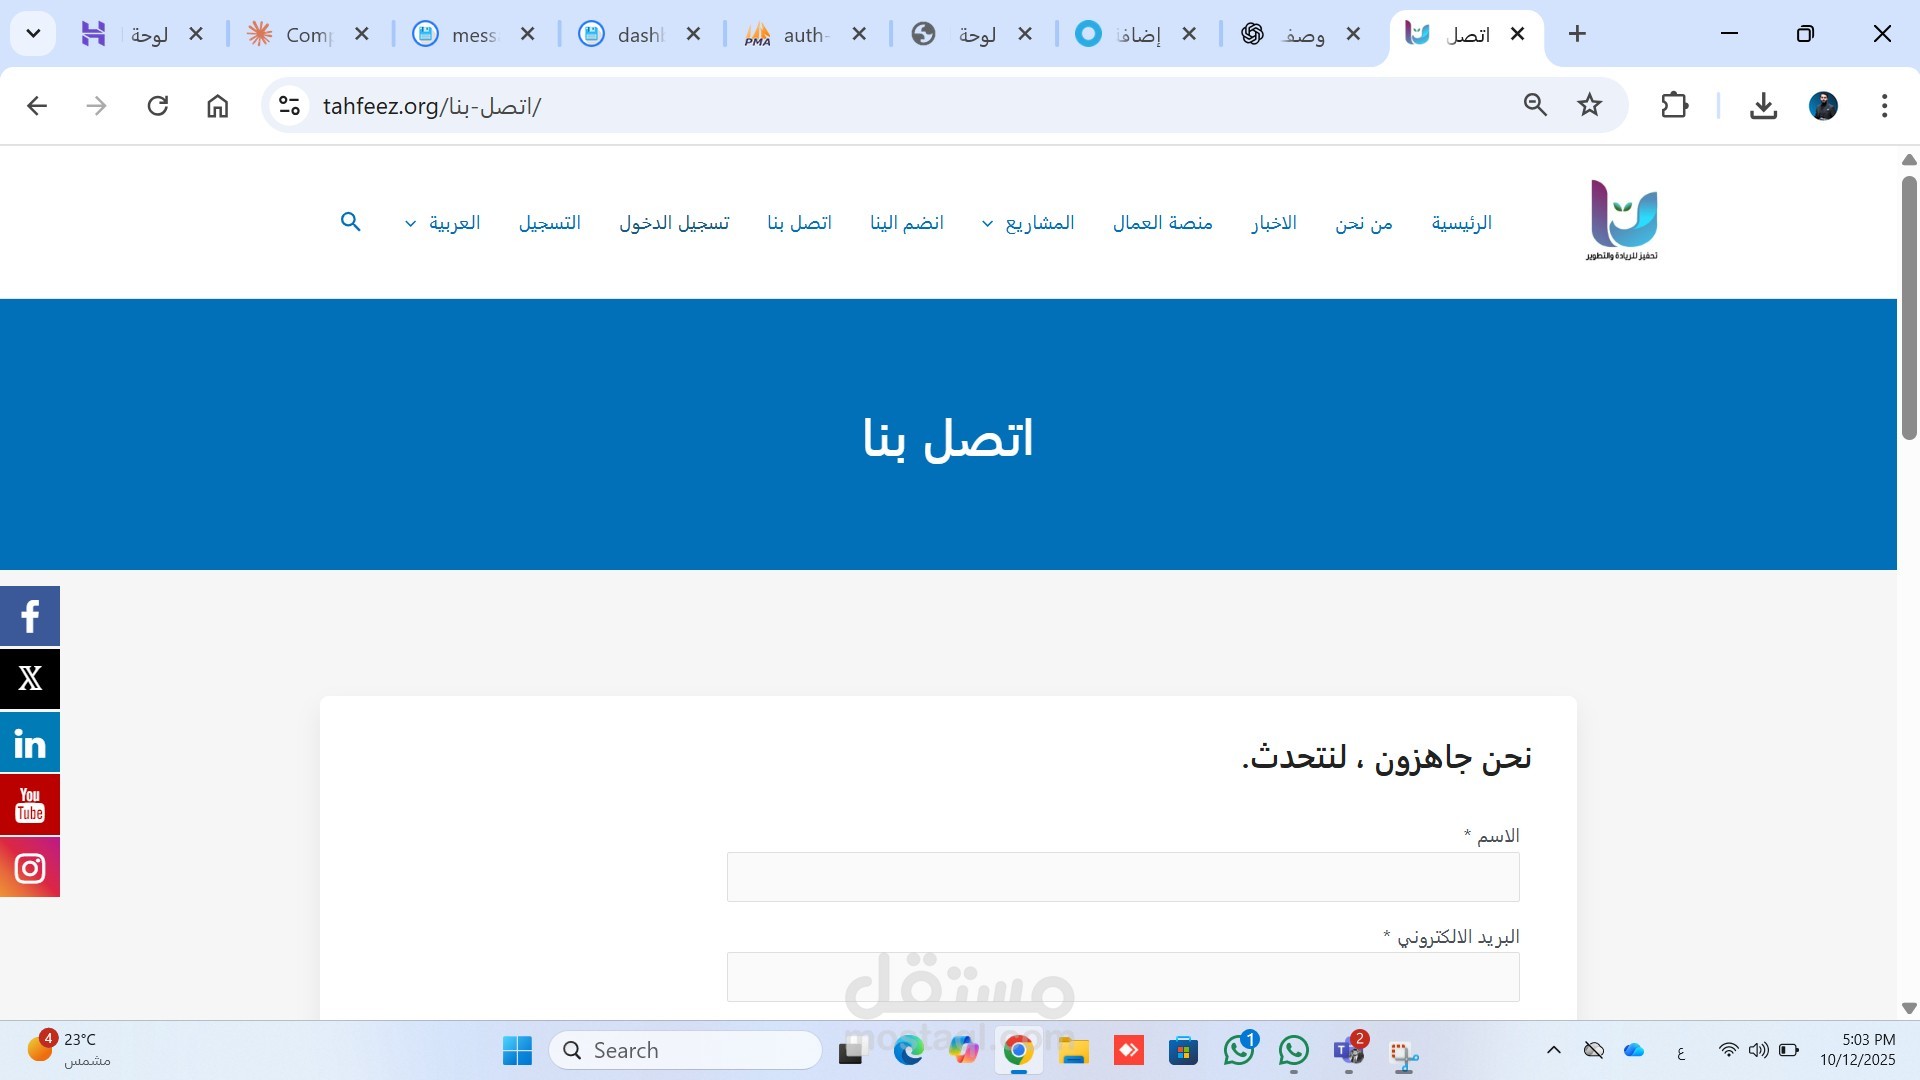1920x1080 pixels.
Task: Click the تسجيل الدخول link
Action: coord(674,223)
